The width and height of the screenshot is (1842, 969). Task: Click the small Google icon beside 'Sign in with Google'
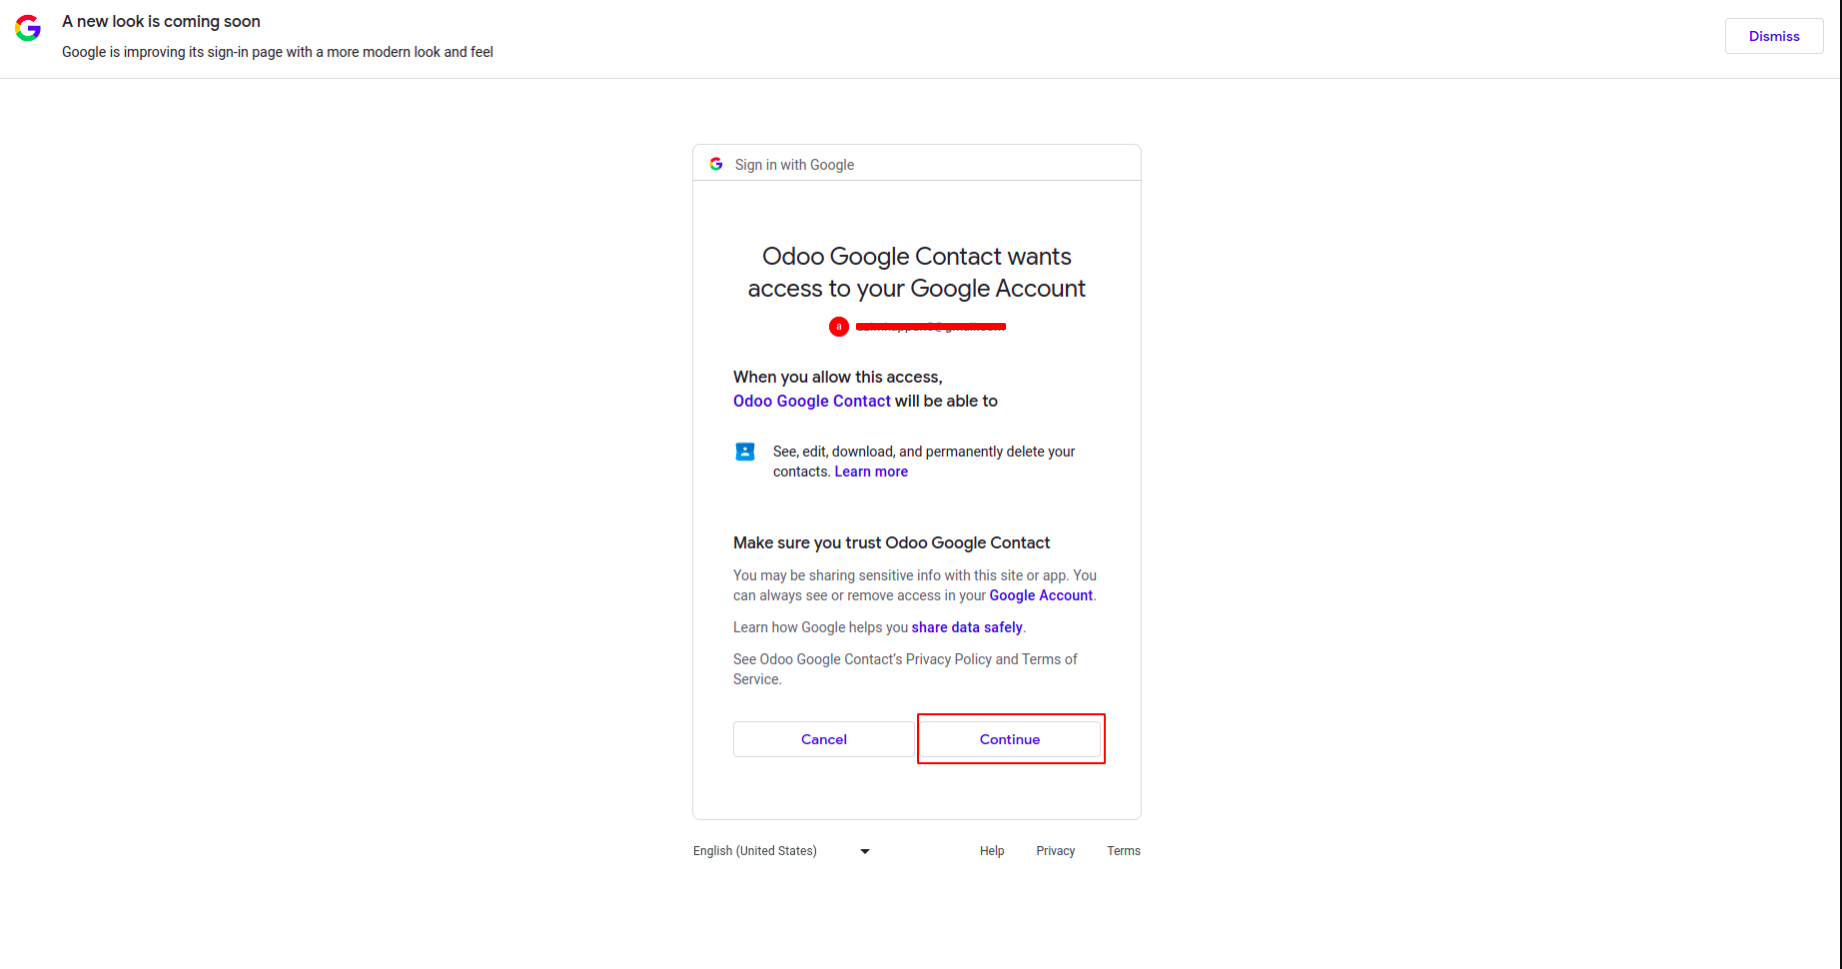(716, 164)
